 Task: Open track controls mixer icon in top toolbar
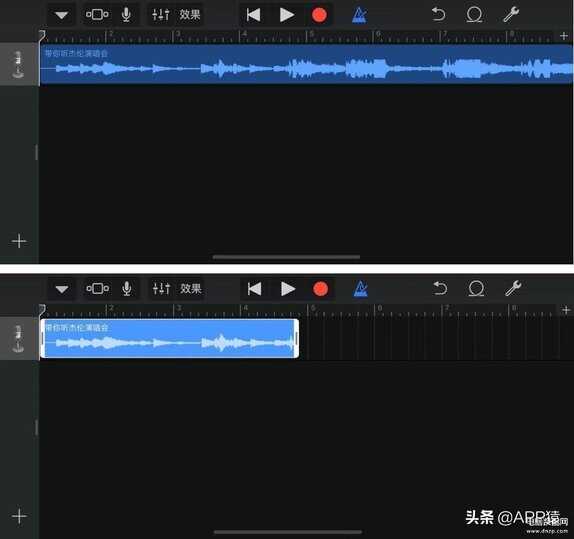160,15
